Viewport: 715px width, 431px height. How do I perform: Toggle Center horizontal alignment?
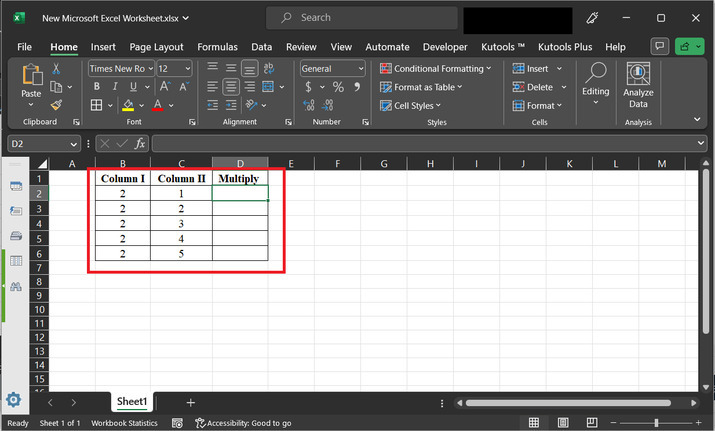[231, 87]
